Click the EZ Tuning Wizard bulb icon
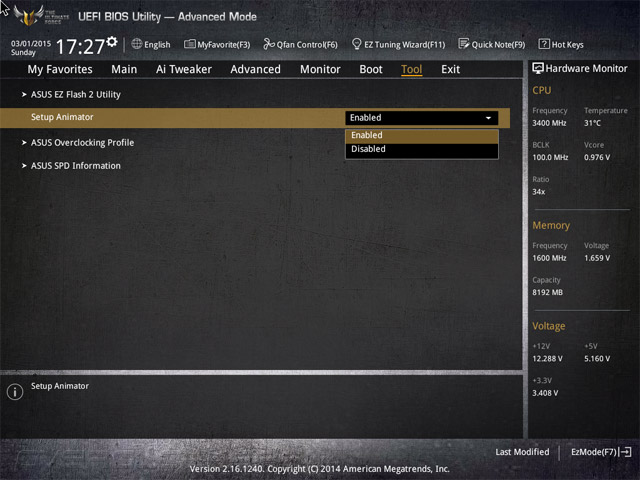Image resolution: width=640 pixels, height=480 pixels. pyautogui.click(x=356, y=44)
